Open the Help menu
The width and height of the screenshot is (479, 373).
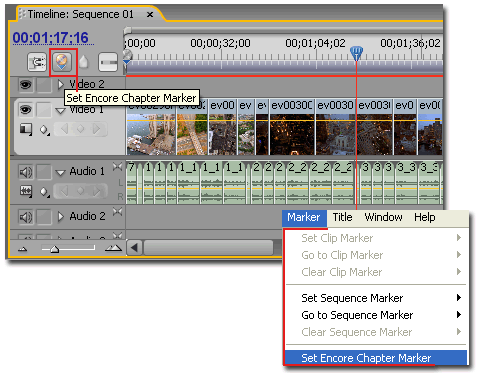425,217
